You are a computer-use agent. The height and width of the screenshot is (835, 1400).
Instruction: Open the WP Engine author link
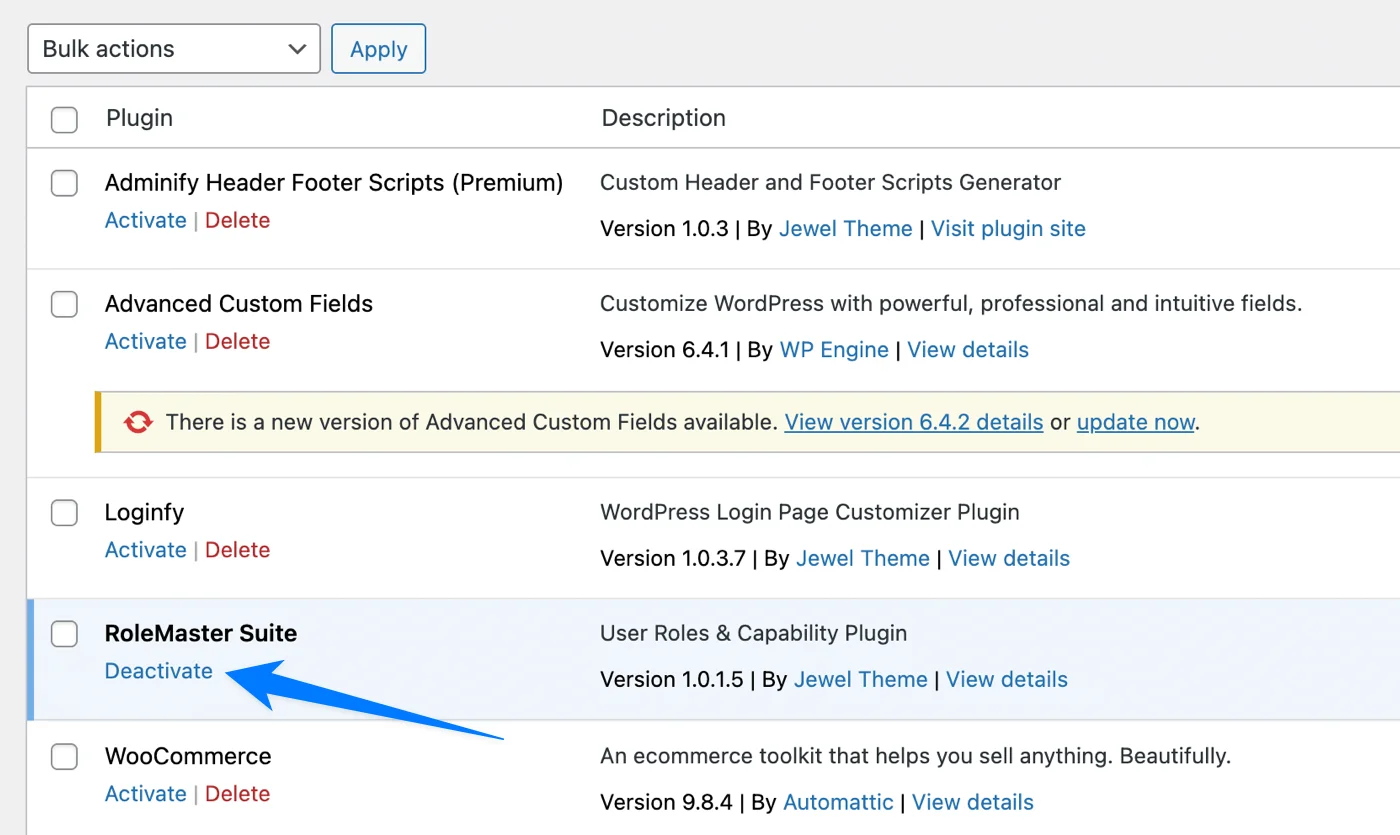point(834,349)
